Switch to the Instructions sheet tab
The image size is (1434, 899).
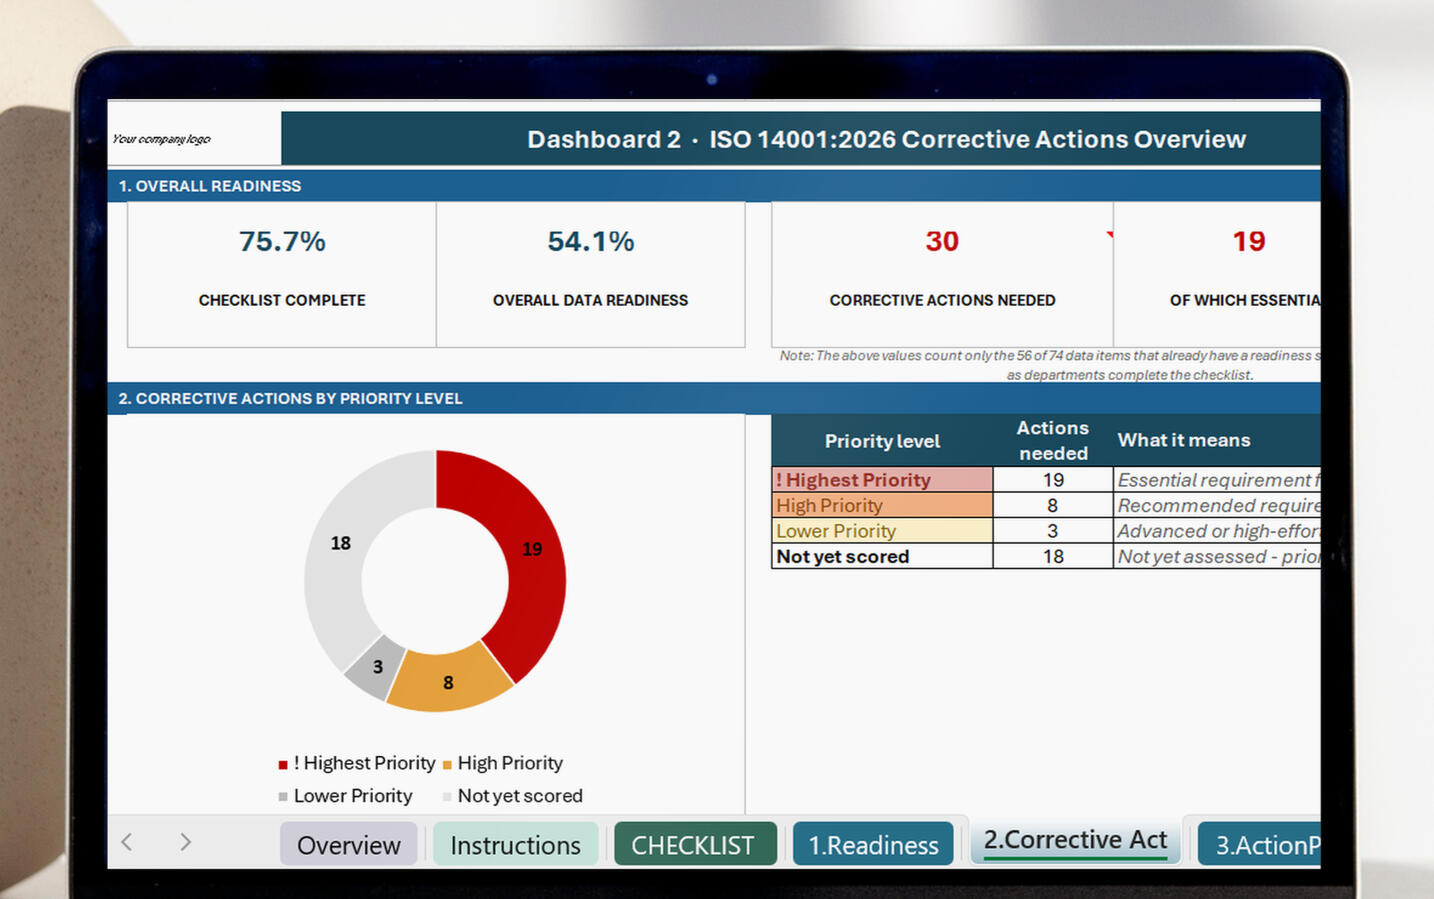click(515, 844)
